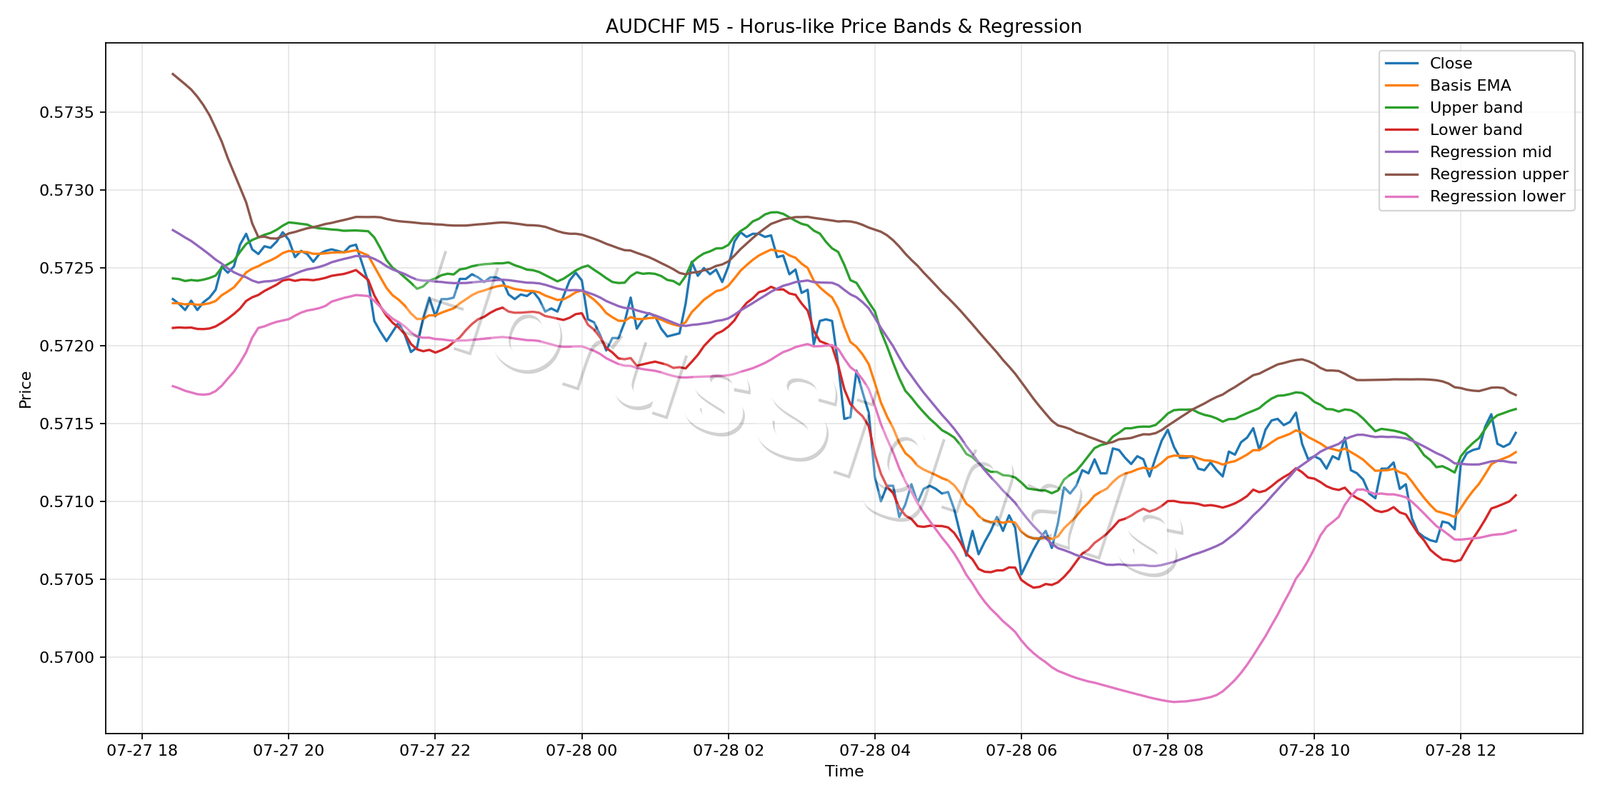Click the y-axis tick 0.5710

(66, 502)
